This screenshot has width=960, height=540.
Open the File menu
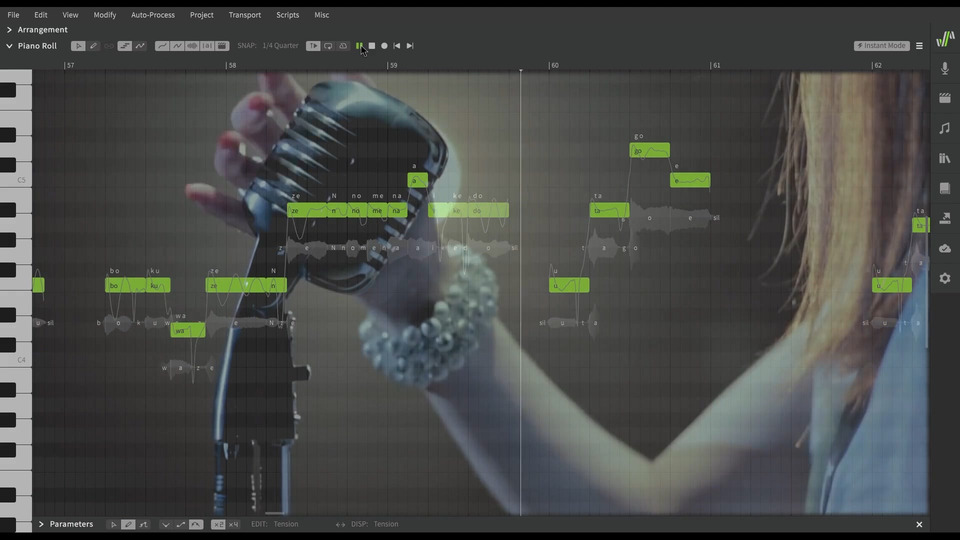coord(13,15)
